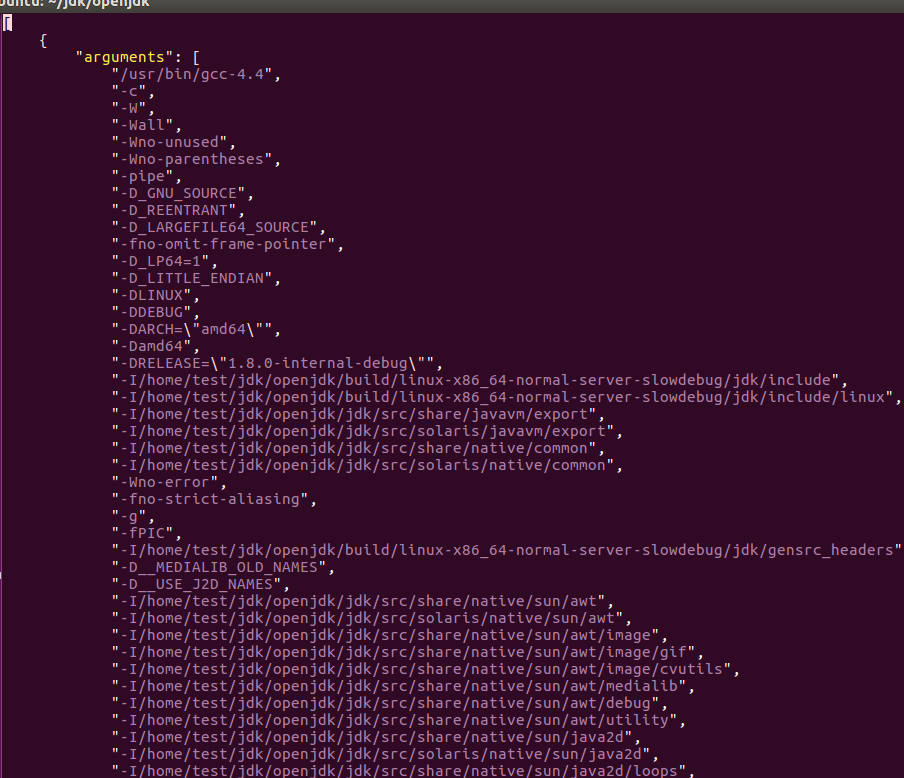Click the "-DLINUX" line
Image resolution: width=904 pixels, height=778 pixels.
pos(156,295)
